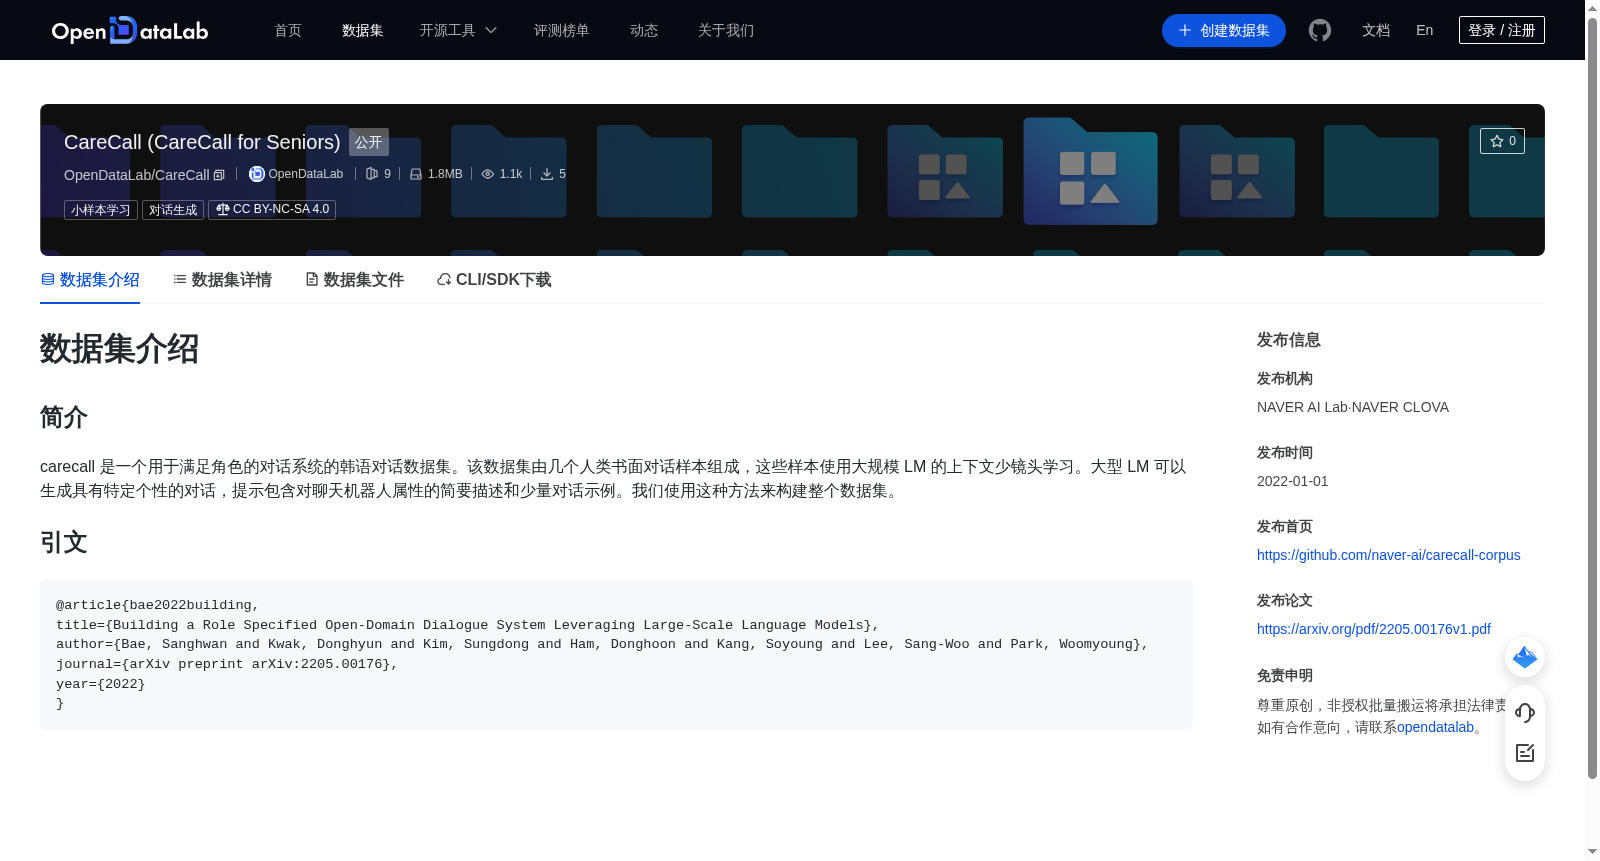The image size is (1600, 861).
Task: Click the views eye icon 1.1k
Action: pyautogui.click(x=488, y=174)
